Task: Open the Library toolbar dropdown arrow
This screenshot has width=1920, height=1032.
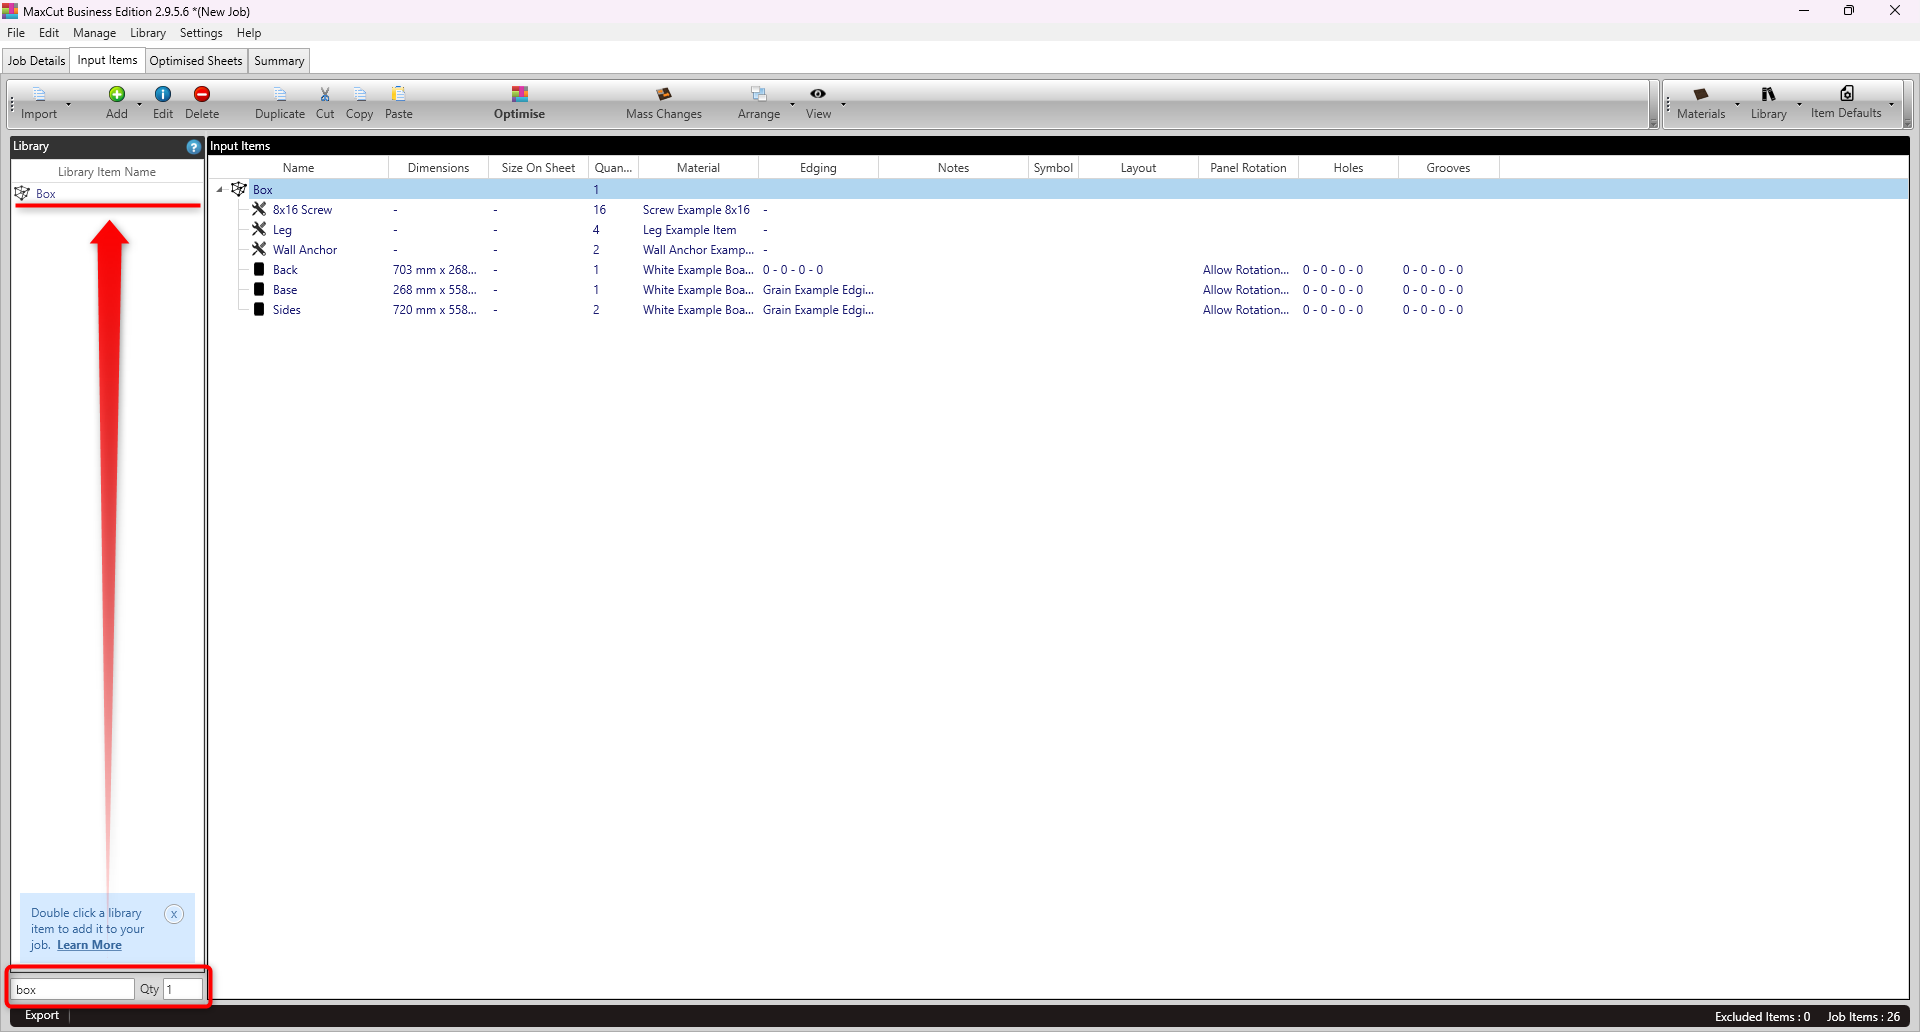Action: (1799, 104)
